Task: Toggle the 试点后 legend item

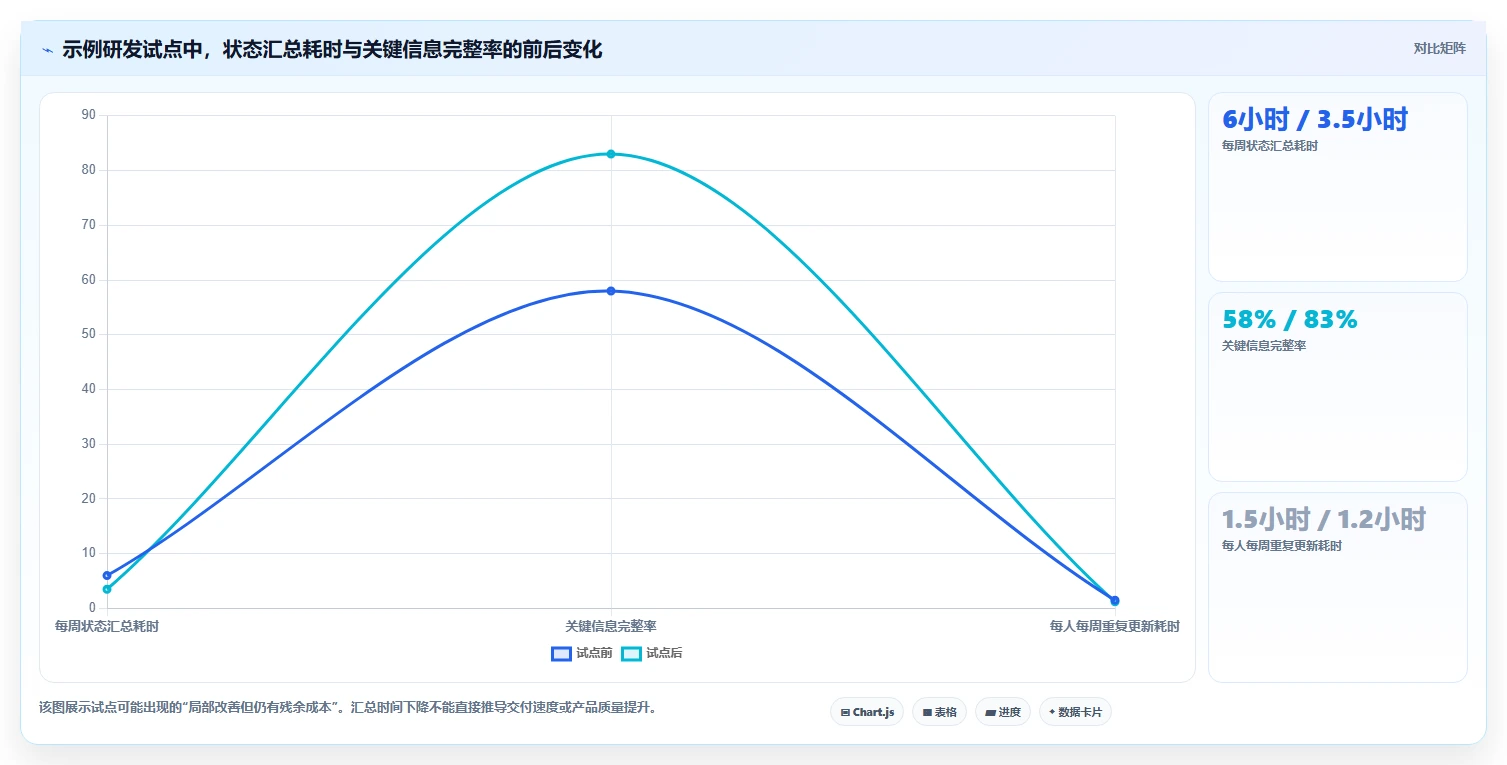Action: pyautogui.click(x=652, y=653)
